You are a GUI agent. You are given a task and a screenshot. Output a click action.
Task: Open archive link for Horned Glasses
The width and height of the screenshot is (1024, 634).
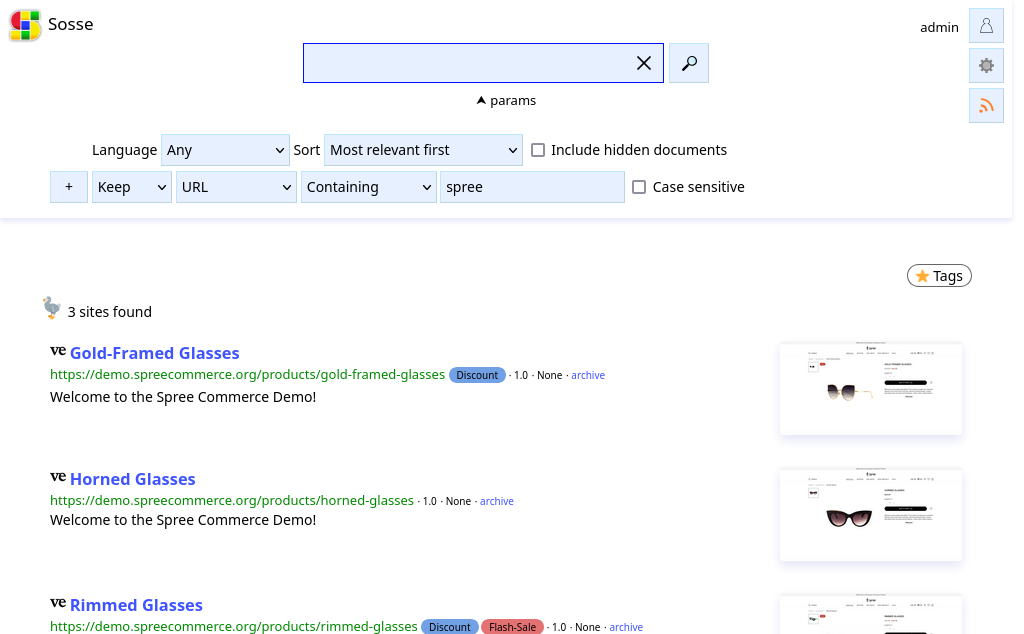coord(496,501)
